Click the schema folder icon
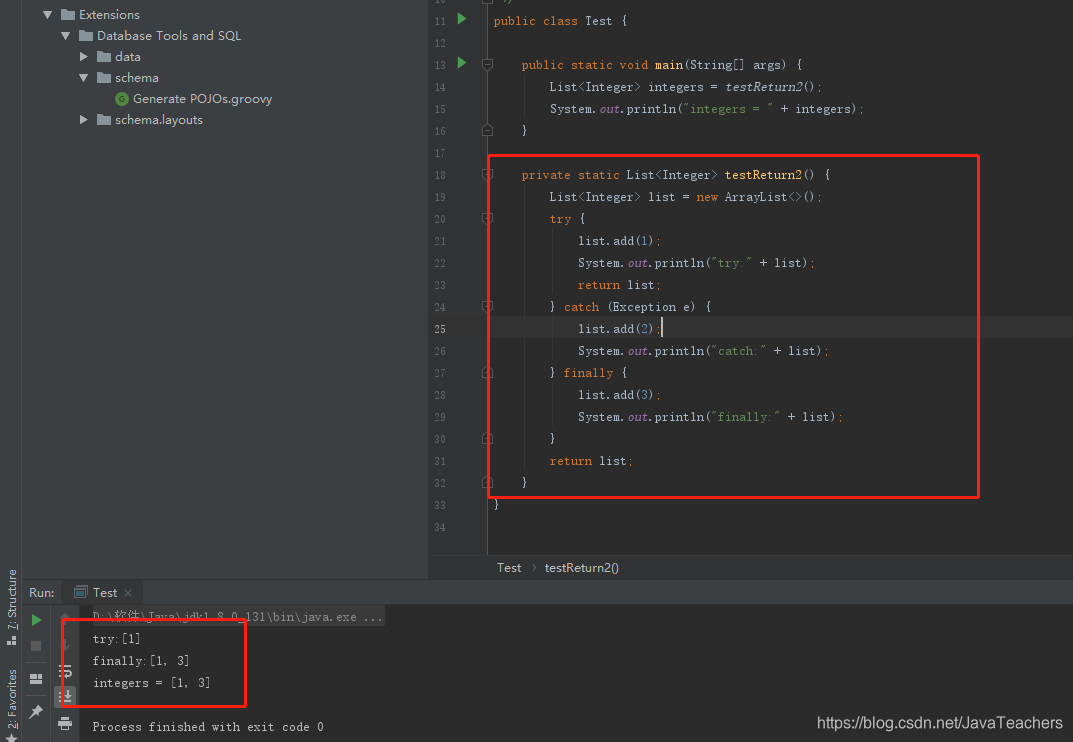Image resolution: width=1073 pixels, height=742 pixels. click(x=104, y=77)
